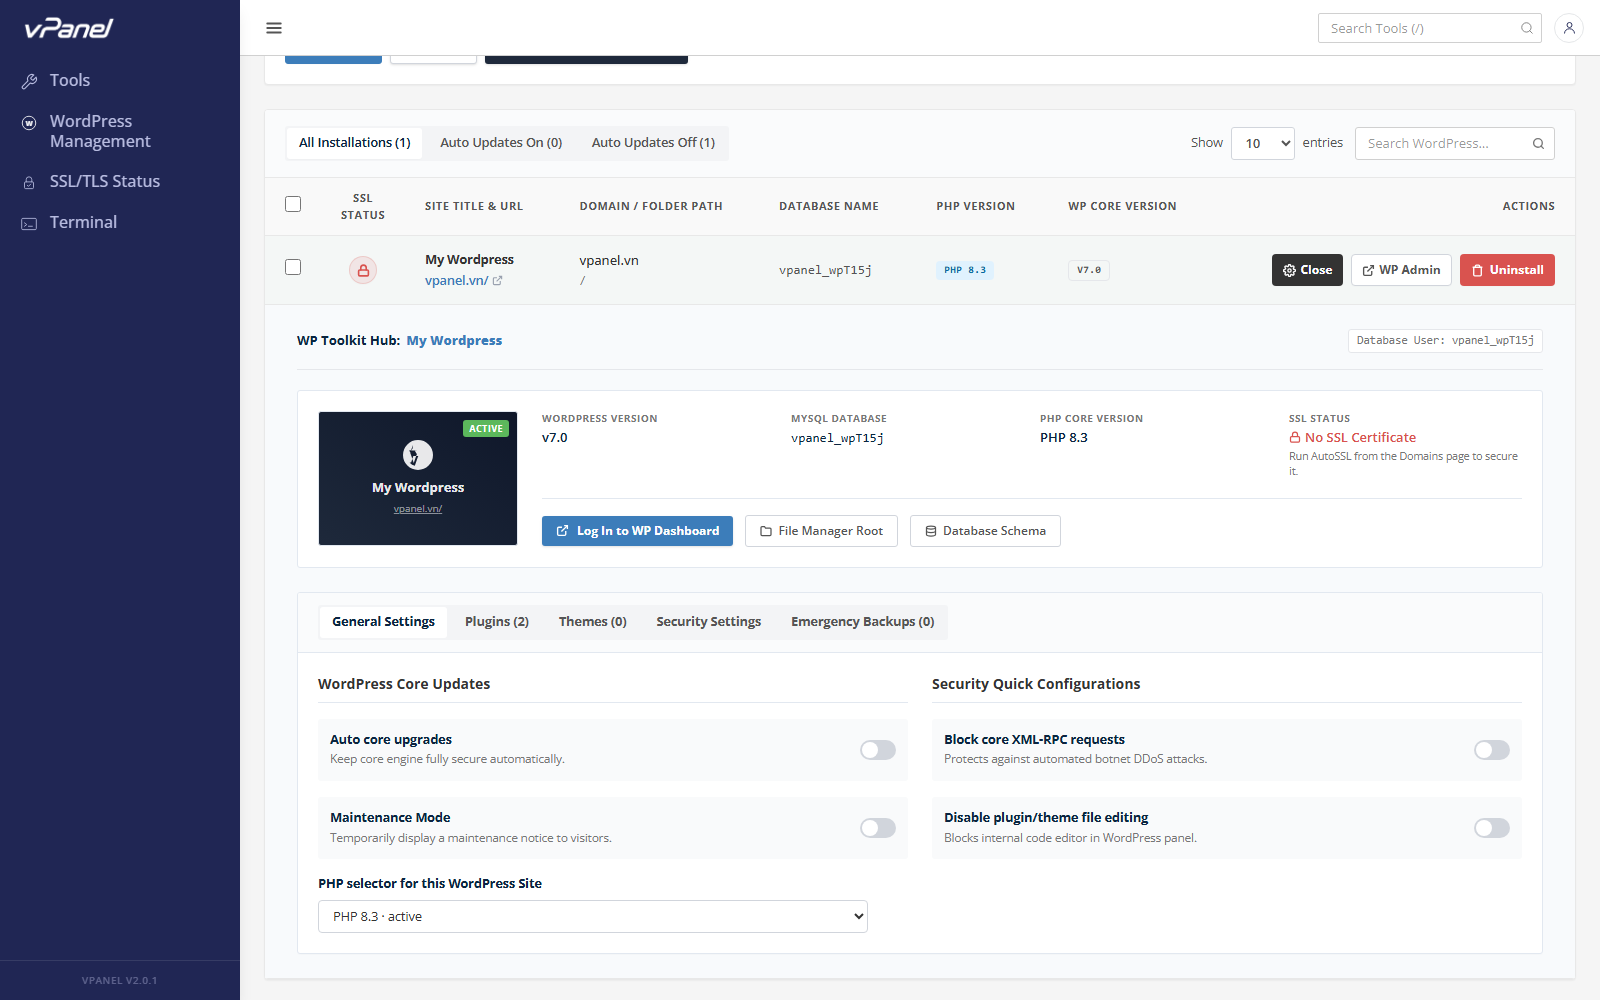Viewport: 1600px width, 1000px height.
Task: Open the vpanel.vn/ site link in table
Action: (x=457, y=281)
